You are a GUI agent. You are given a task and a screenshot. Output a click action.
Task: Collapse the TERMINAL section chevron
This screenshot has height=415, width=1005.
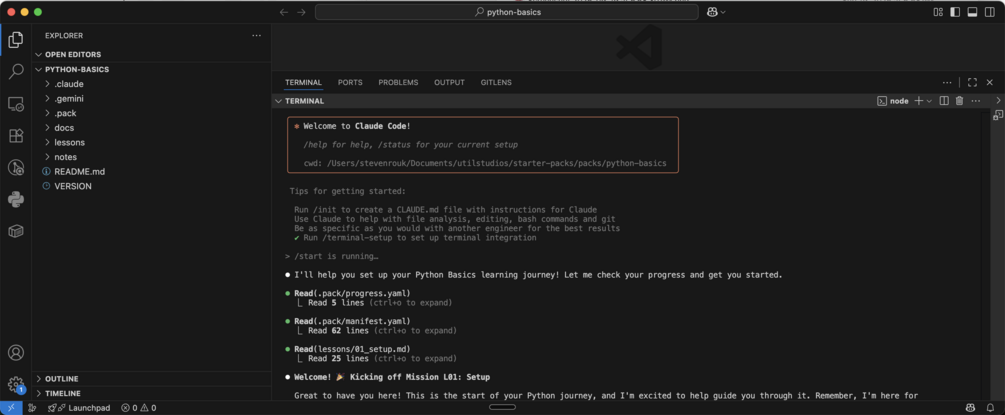point(278,101)
